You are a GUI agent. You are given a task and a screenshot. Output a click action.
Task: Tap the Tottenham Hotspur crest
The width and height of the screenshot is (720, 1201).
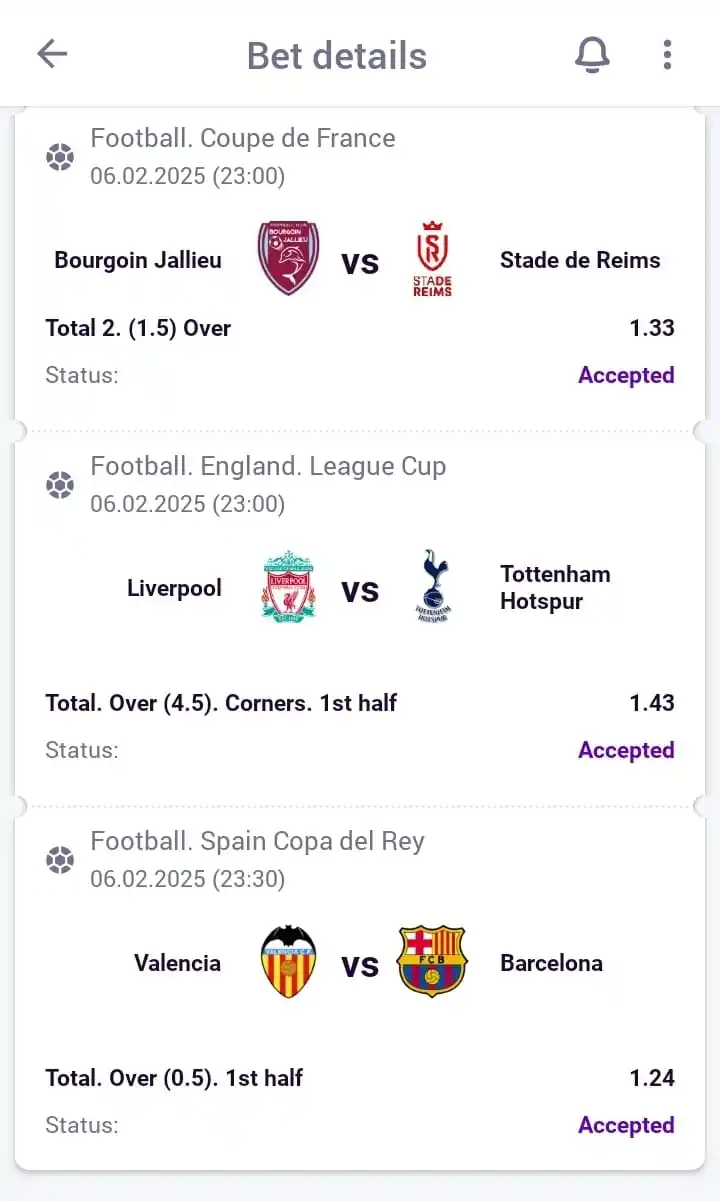[433, 587]
